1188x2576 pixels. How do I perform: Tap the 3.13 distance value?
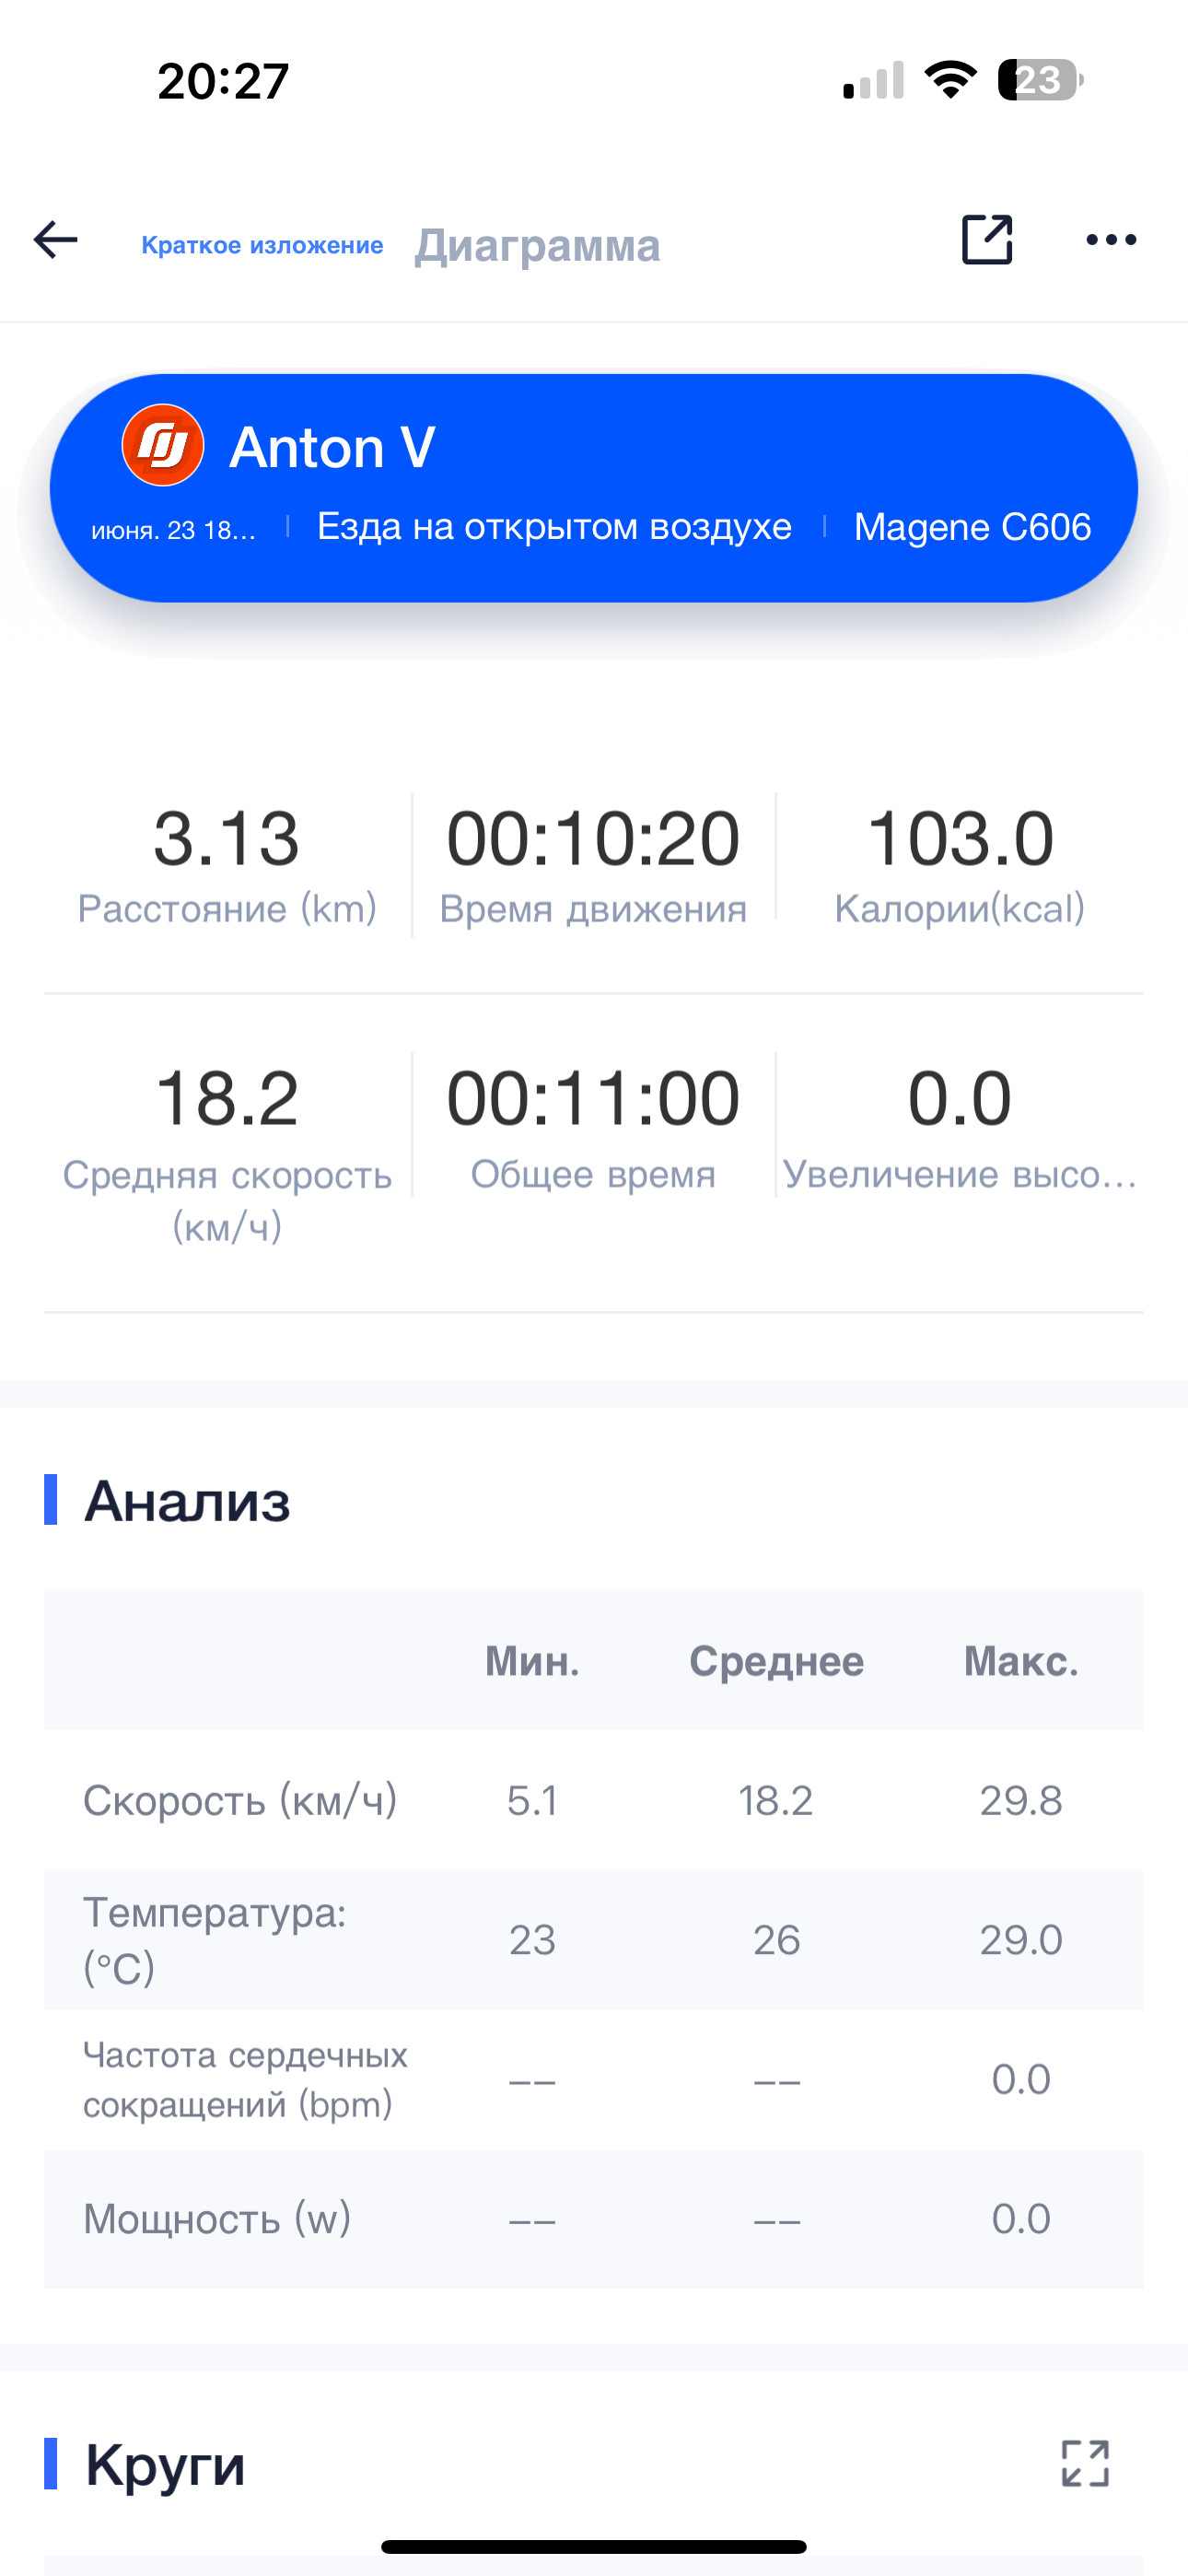pos(227,838)
